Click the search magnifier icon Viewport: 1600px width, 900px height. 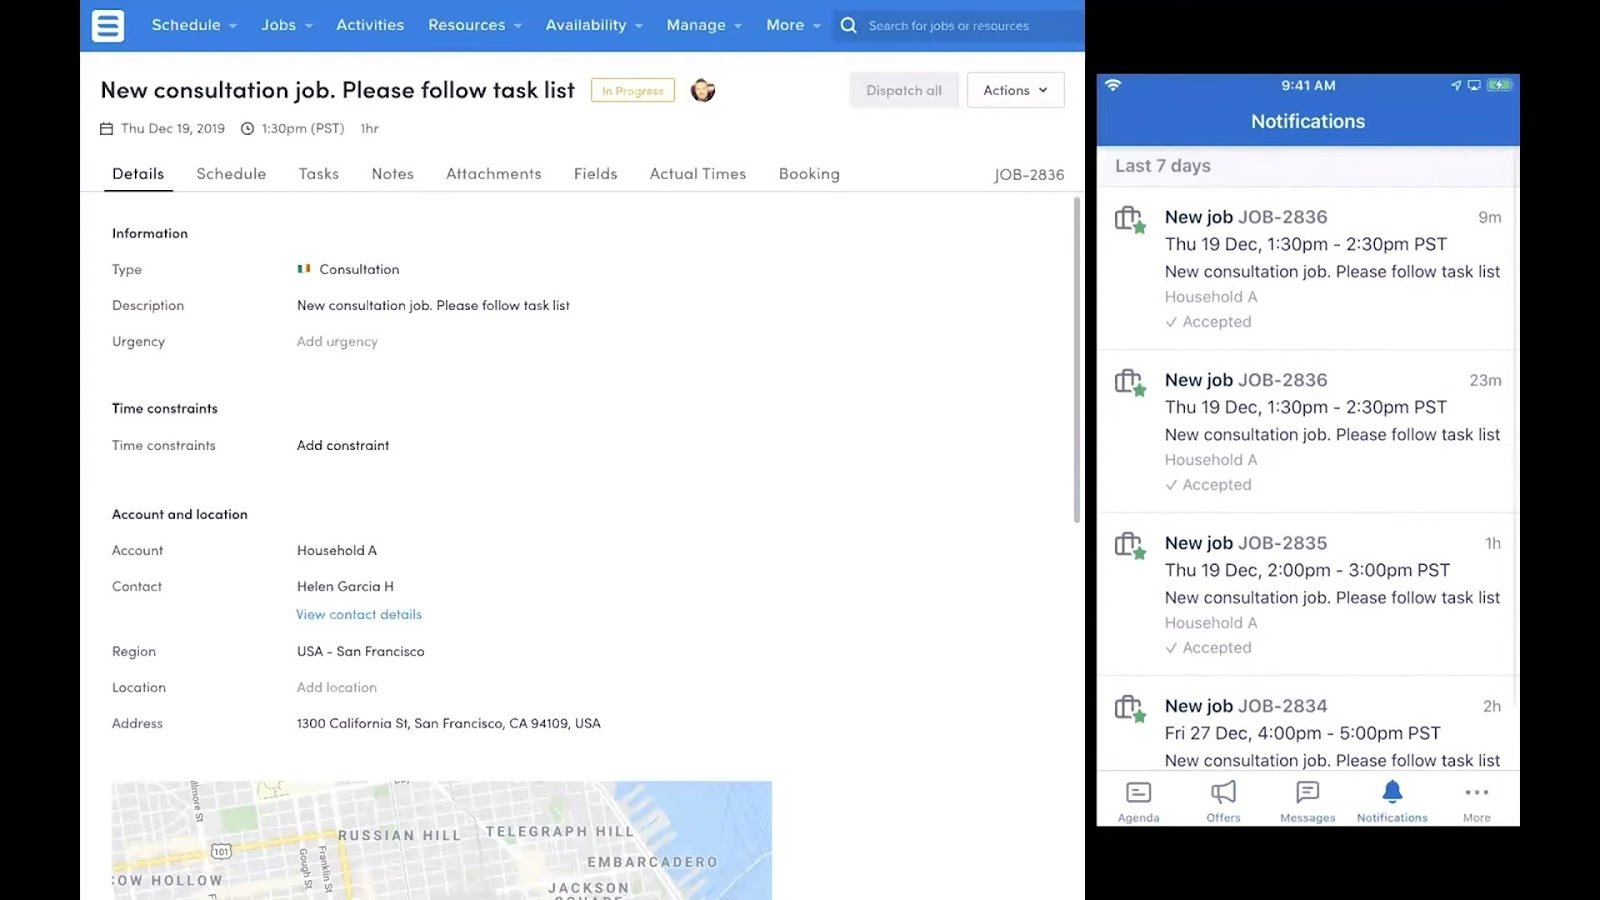[x=849, y=25]
